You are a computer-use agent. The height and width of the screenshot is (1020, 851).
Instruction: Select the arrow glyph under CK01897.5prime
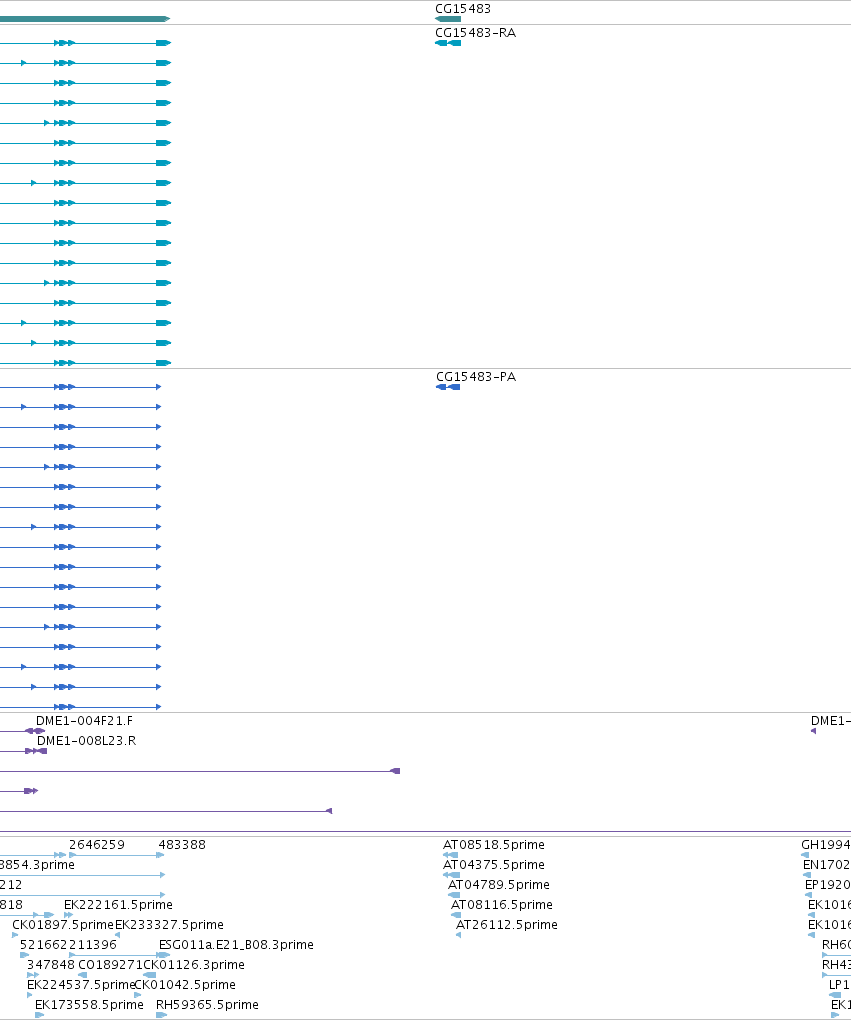coord(15,935)
